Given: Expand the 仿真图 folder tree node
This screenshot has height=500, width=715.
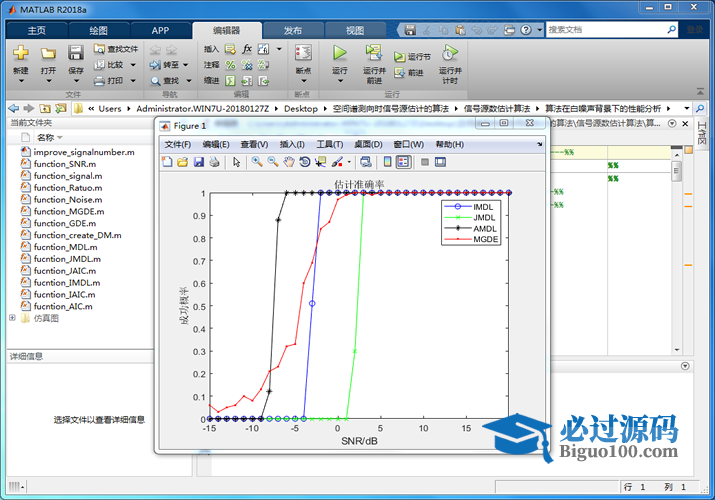Looking at the screenshot, I should 12,318.
